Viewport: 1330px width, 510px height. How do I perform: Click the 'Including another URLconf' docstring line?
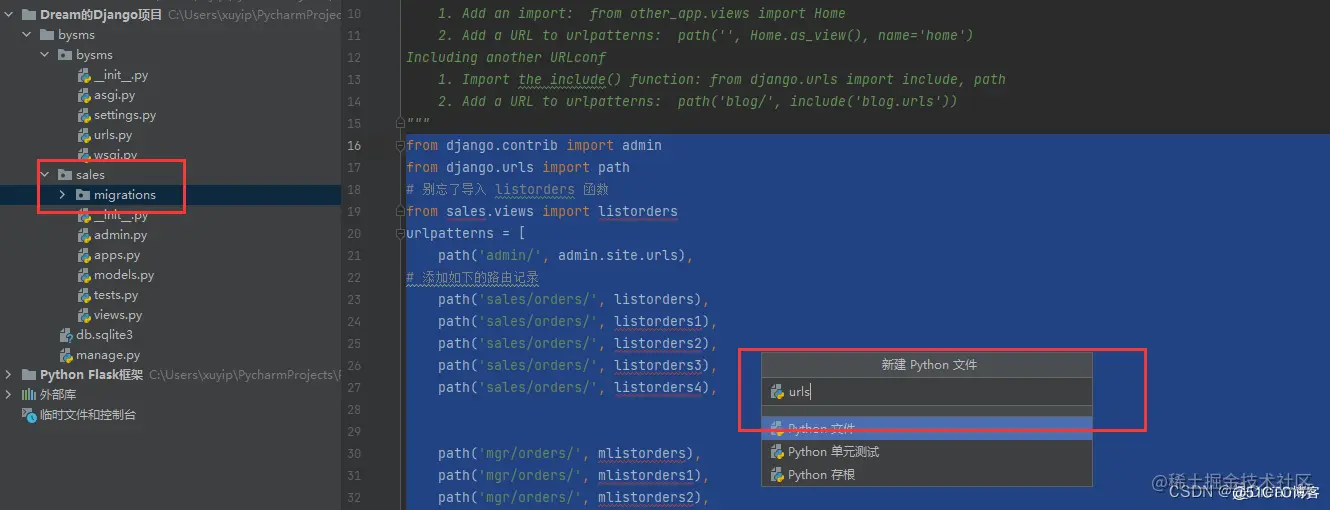(506, 57)
